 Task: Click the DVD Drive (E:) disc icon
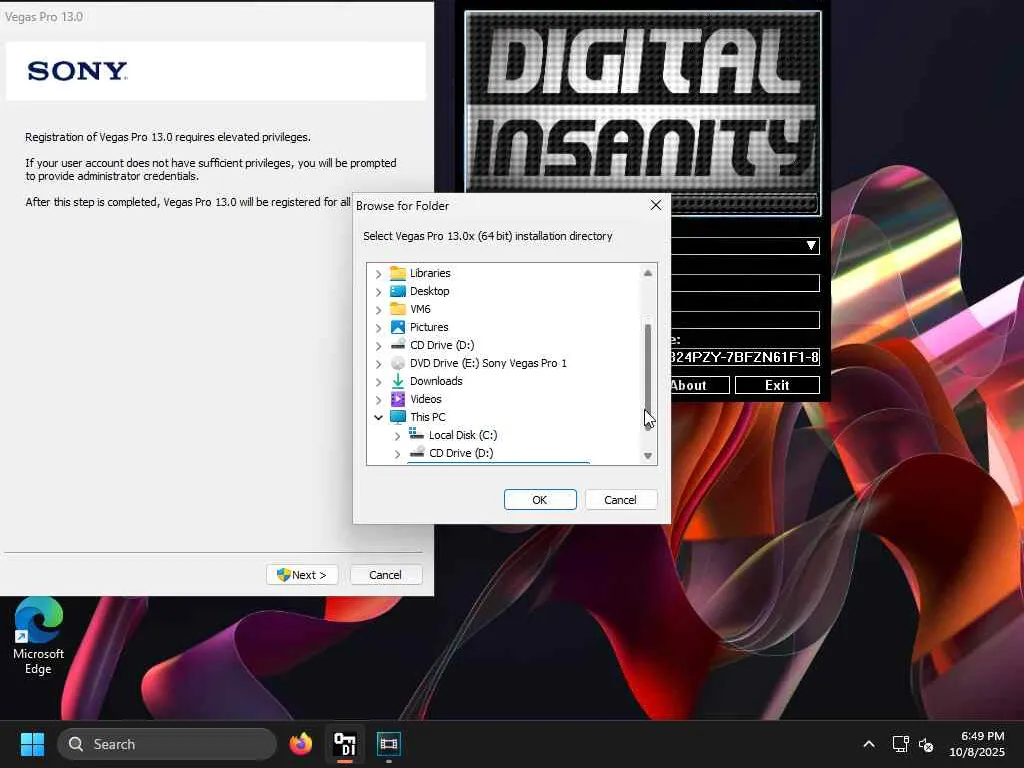(x=398, y=363)
